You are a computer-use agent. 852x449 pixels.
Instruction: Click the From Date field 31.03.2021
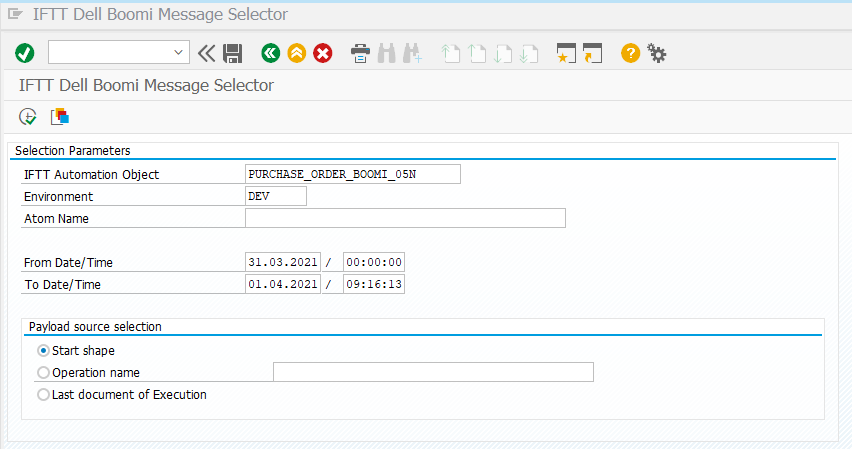click(x=282, y=263)
